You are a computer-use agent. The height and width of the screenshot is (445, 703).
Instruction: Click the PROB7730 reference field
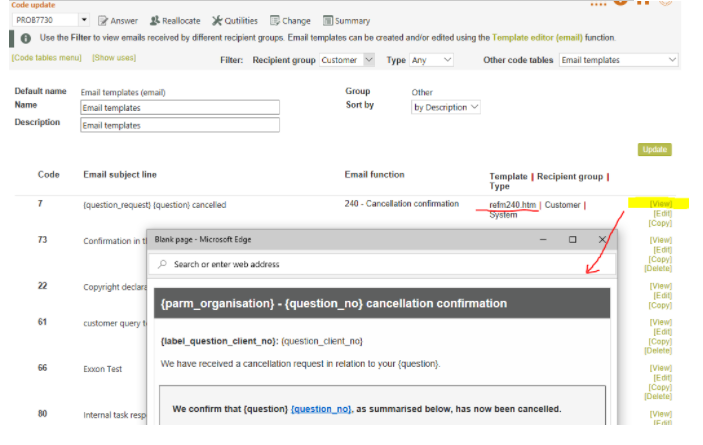click(x=46, y=20)
